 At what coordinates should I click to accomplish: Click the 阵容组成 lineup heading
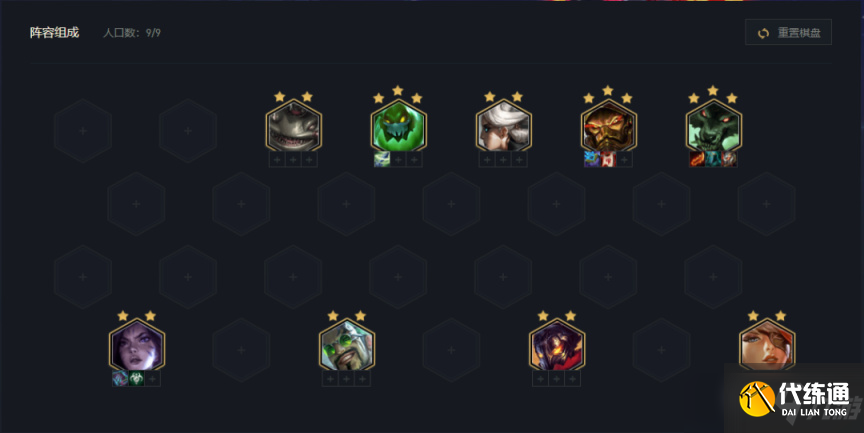pyautogui.click(x=55, y=33)
